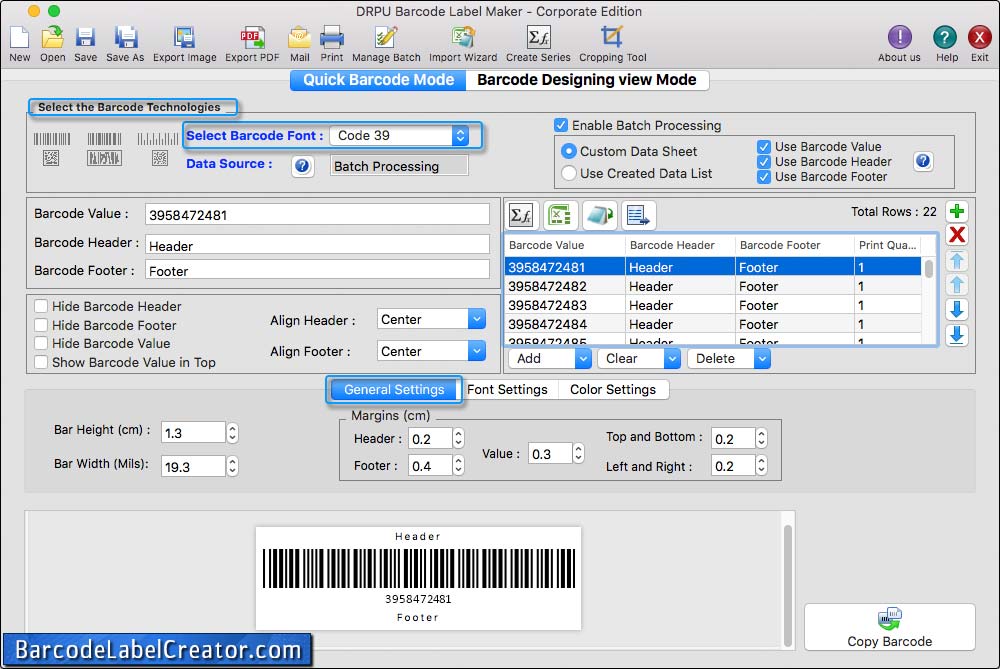Click the Footer margin stepper

(x=459, y=465)
